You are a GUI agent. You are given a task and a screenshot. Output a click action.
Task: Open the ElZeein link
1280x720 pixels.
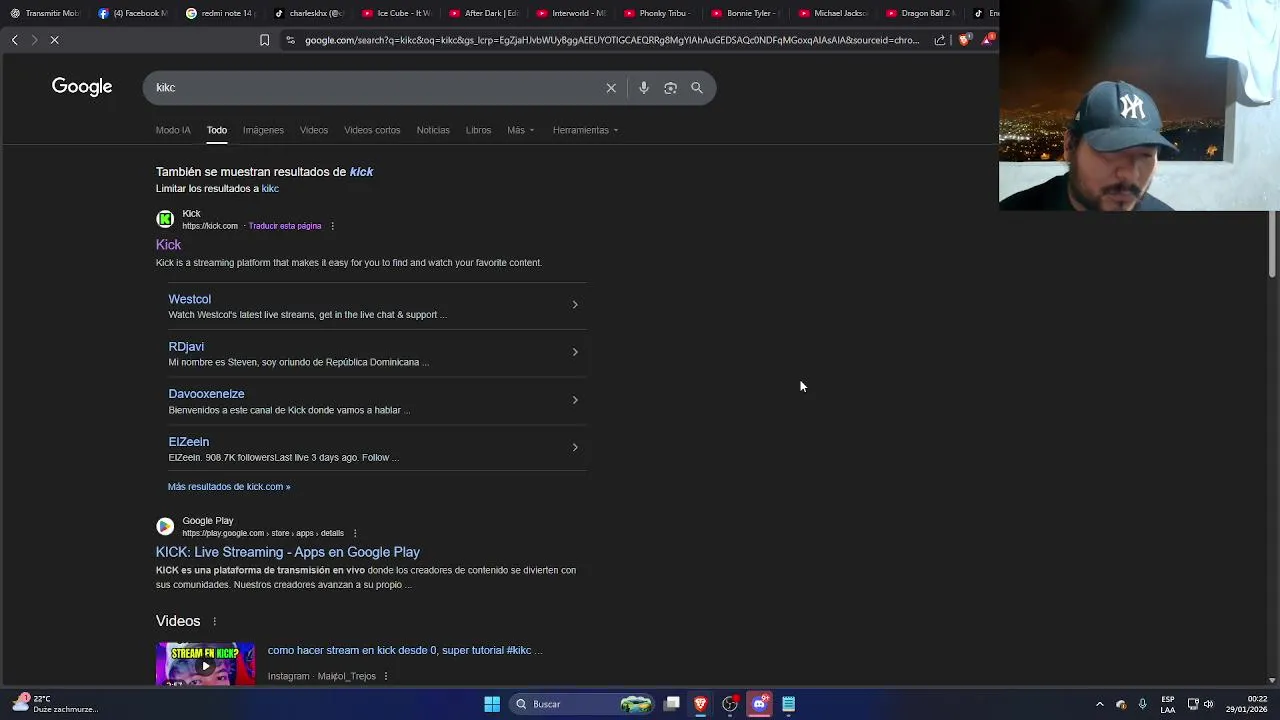tap(188, 441)
